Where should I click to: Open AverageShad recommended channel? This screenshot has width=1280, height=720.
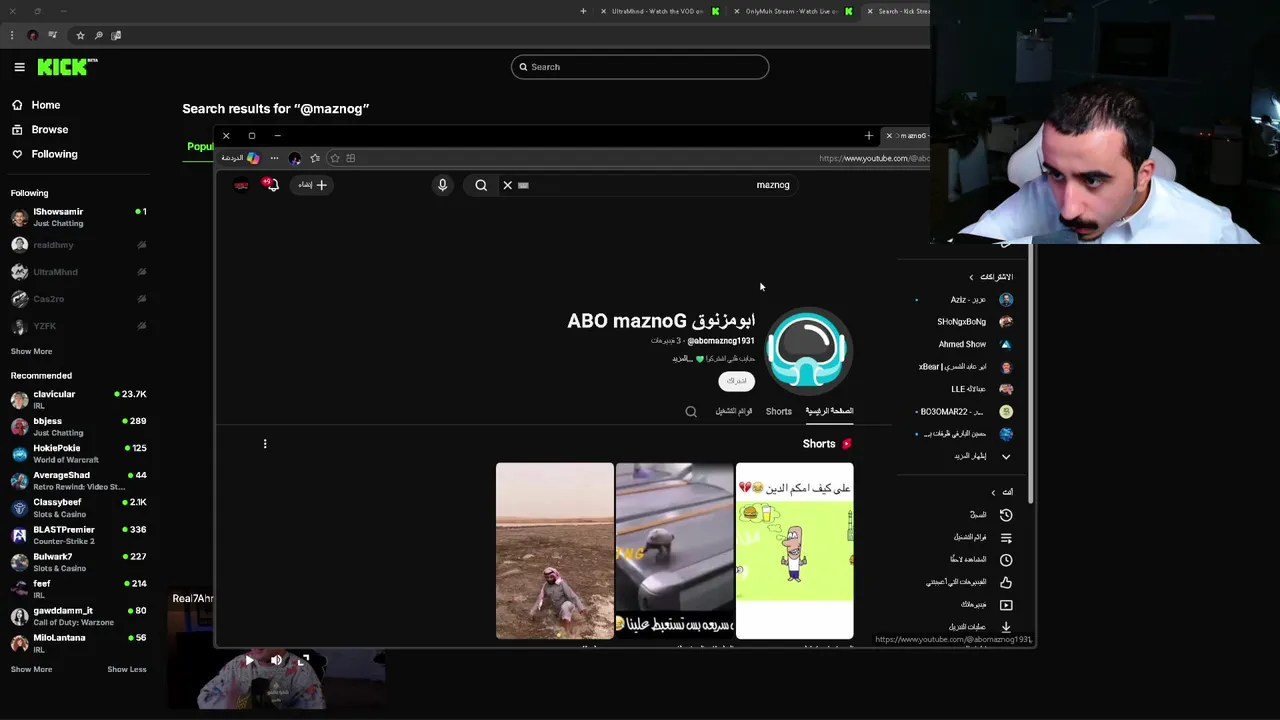tap(78, 481)
